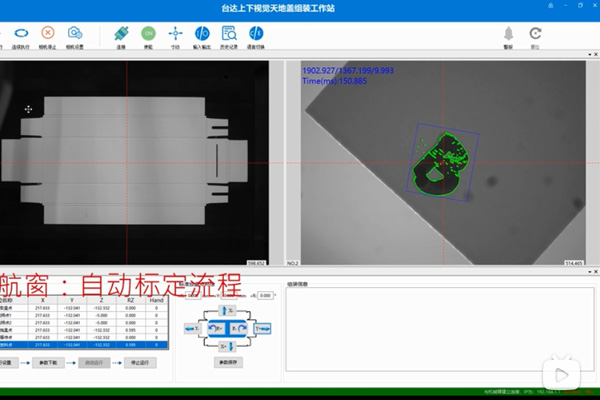Jog X- with the up arrow button
Image resolution: width=600 pixels, height=400 pixels.
click(x=227, y=310)
